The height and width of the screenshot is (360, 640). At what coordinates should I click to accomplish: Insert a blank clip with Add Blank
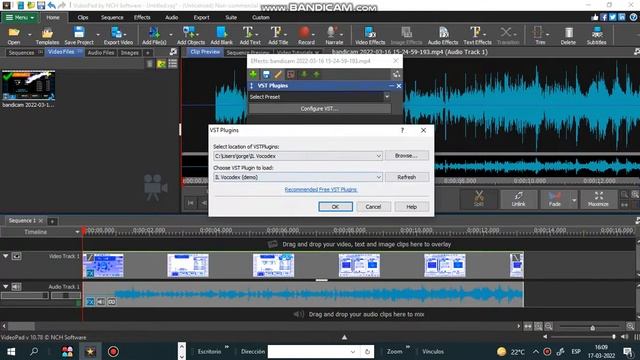221,36
